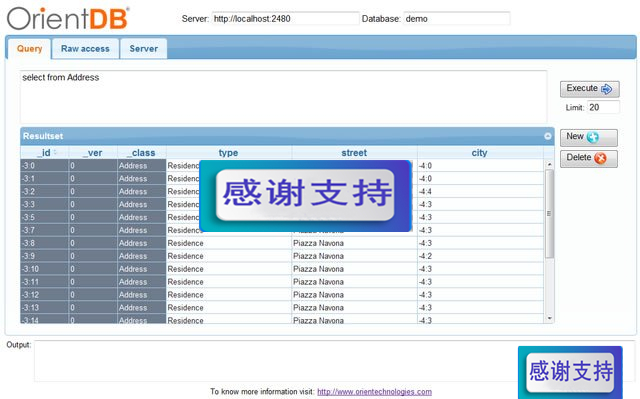Click the New record button

[589, 137]
